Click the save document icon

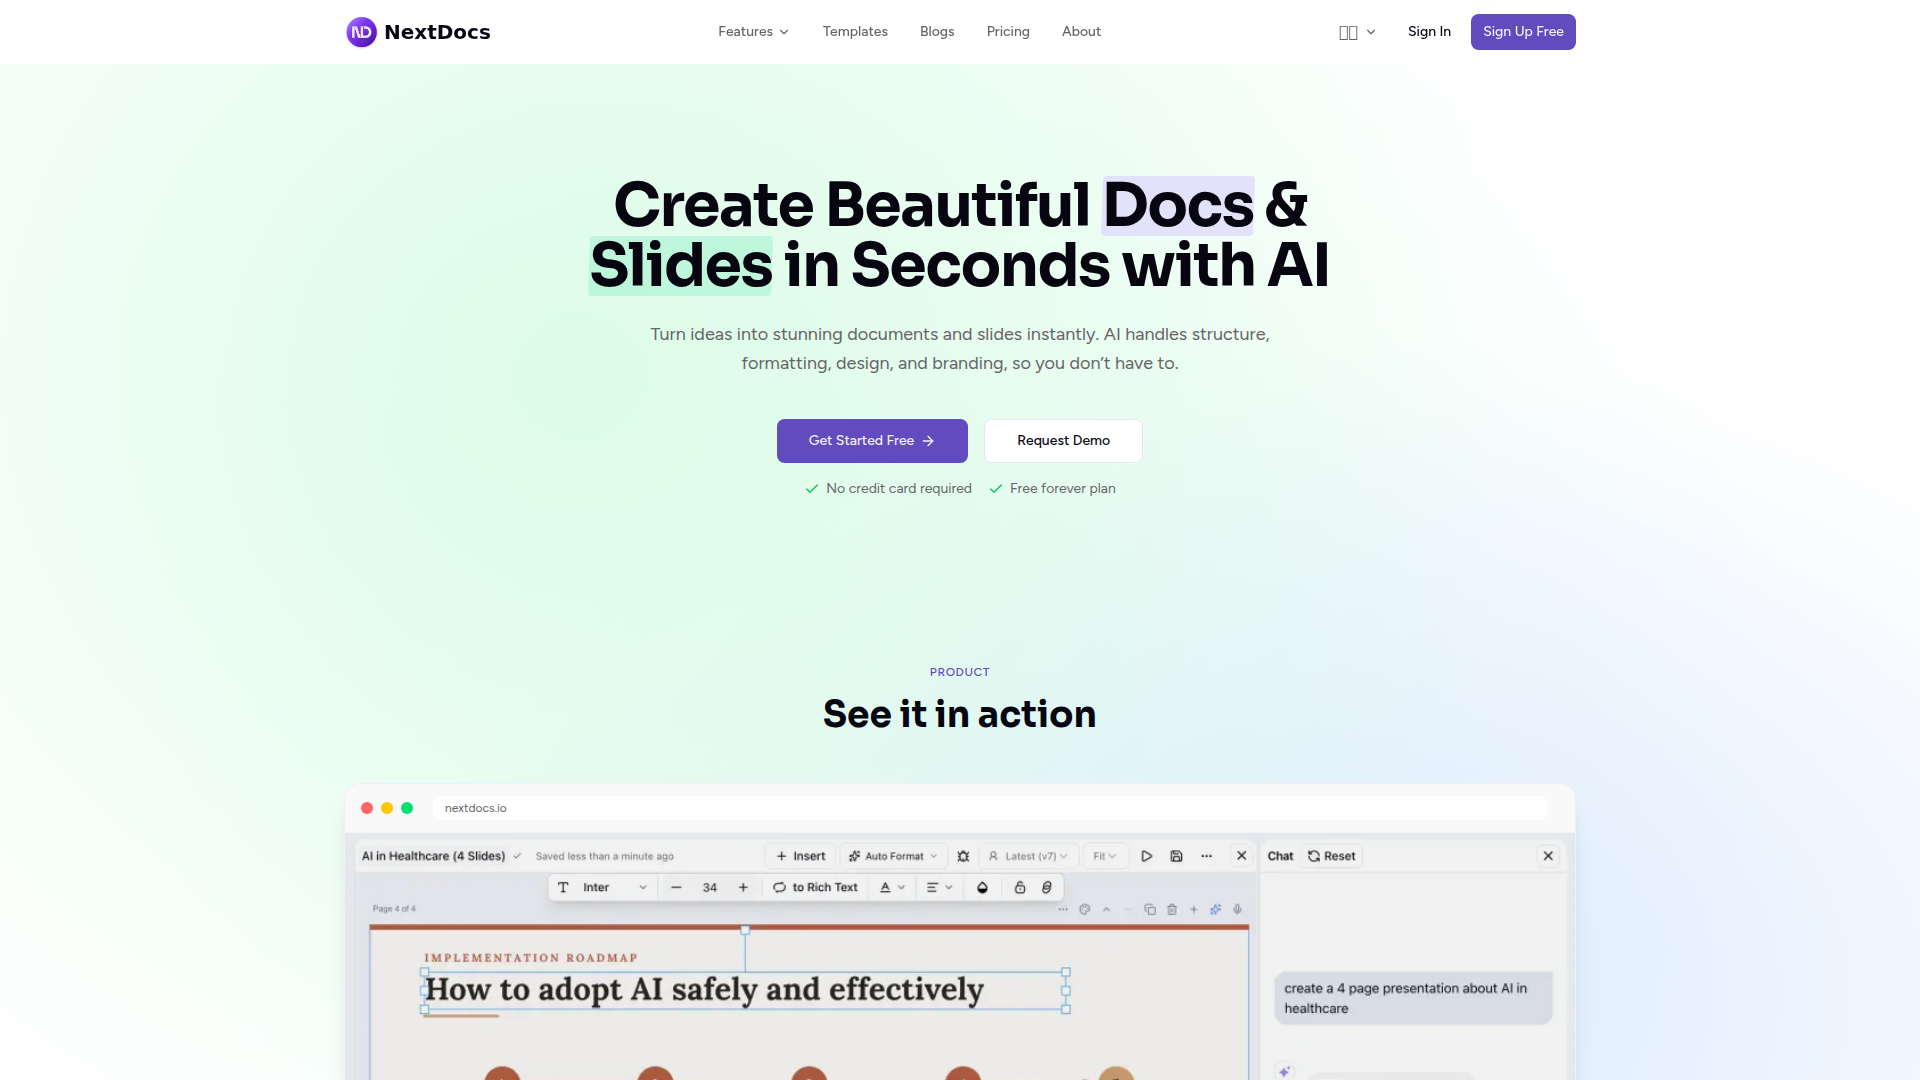pos(1176,856)
